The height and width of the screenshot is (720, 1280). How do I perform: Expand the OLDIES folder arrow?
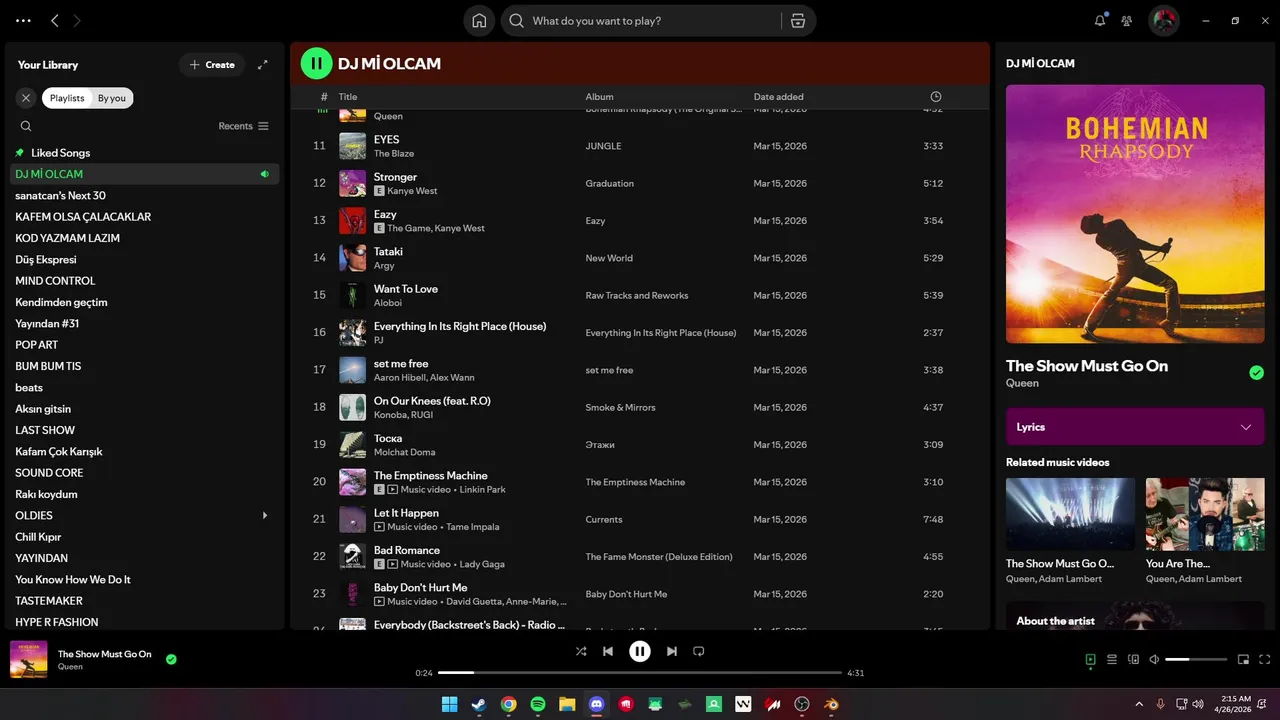(x=265, y=516)
